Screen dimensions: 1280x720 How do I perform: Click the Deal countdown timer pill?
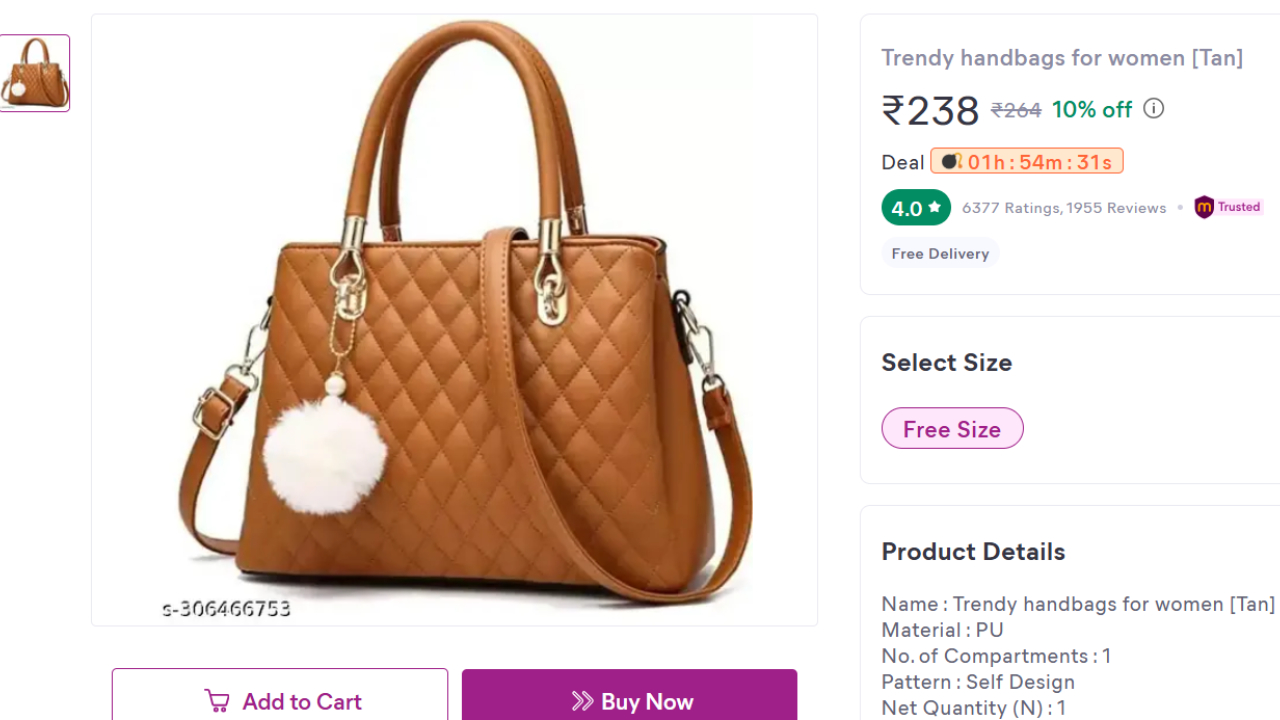1027,161
